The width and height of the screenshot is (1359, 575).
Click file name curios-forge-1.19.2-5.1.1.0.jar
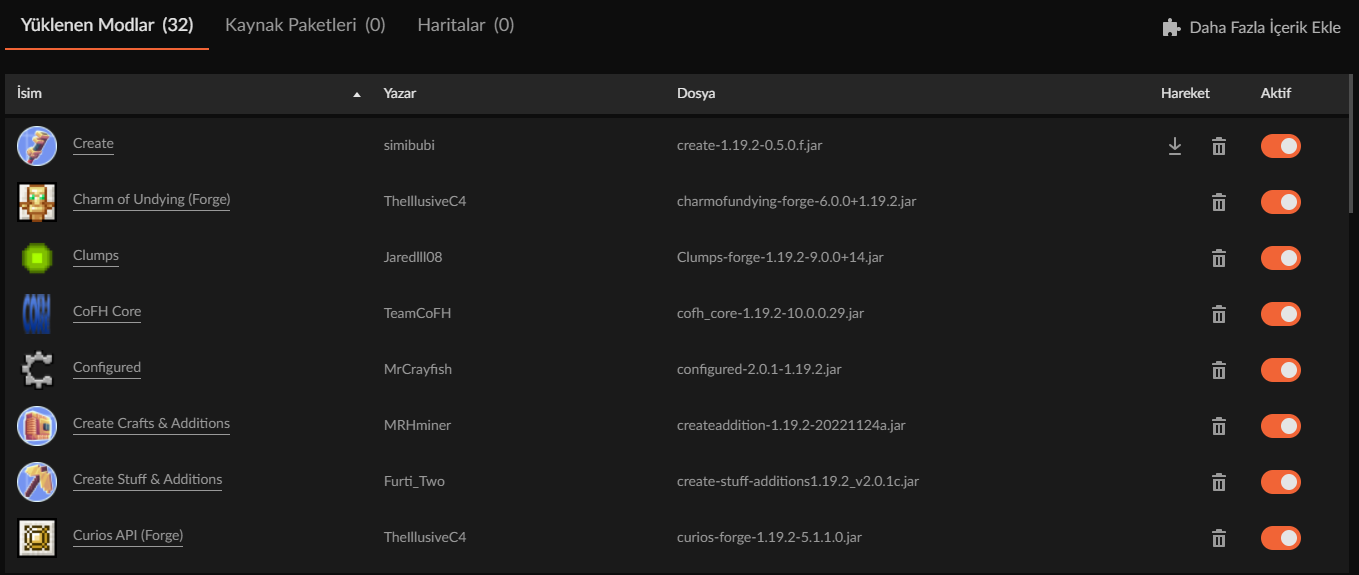(x=769, y=537)
